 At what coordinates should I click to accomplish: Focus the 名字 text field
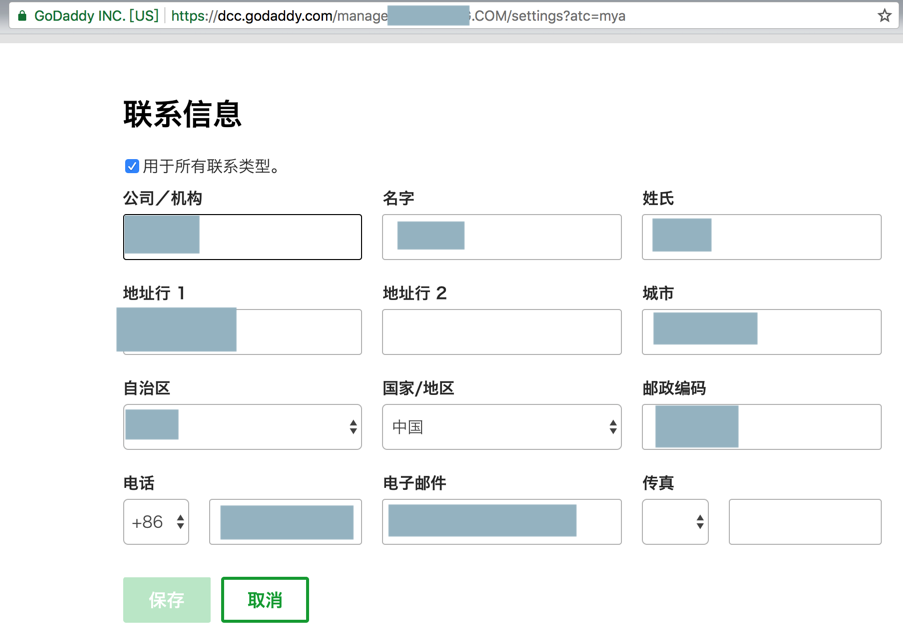540,237
